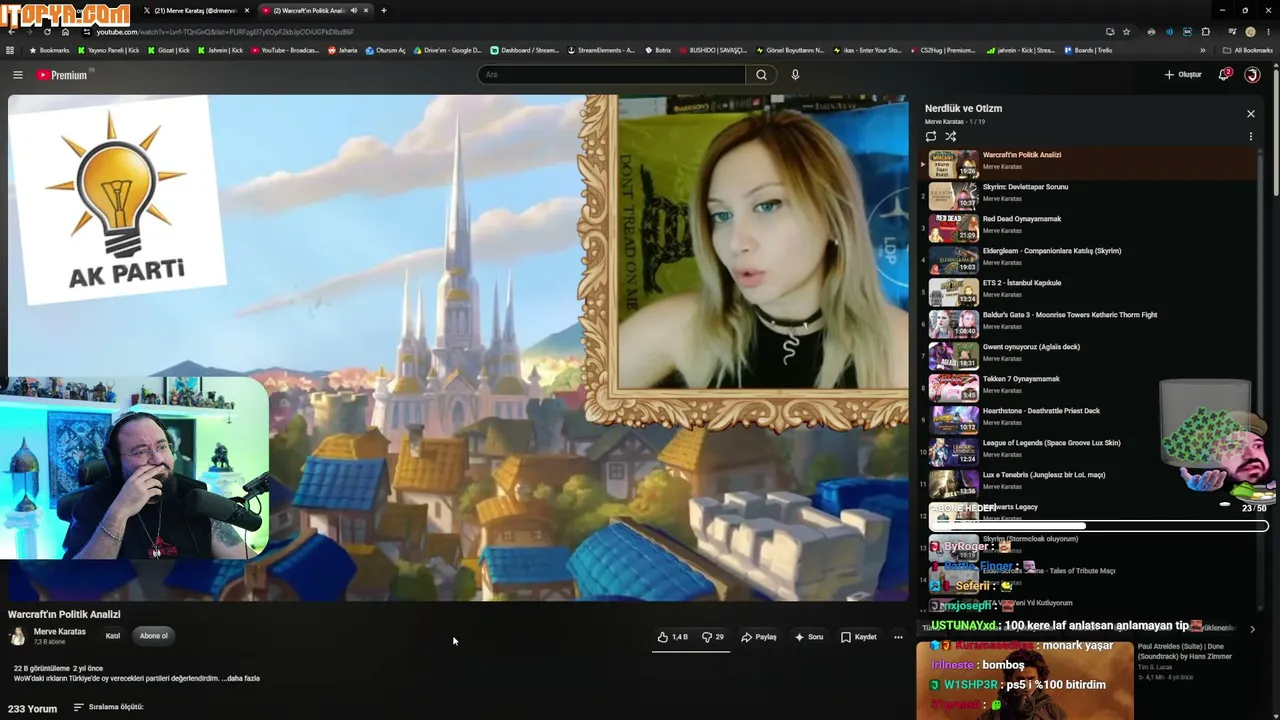Viewport: 1280px width, 720px height.
Task: Open the YouTube guide hamburger menu
Action: click(x=17, y=75)
